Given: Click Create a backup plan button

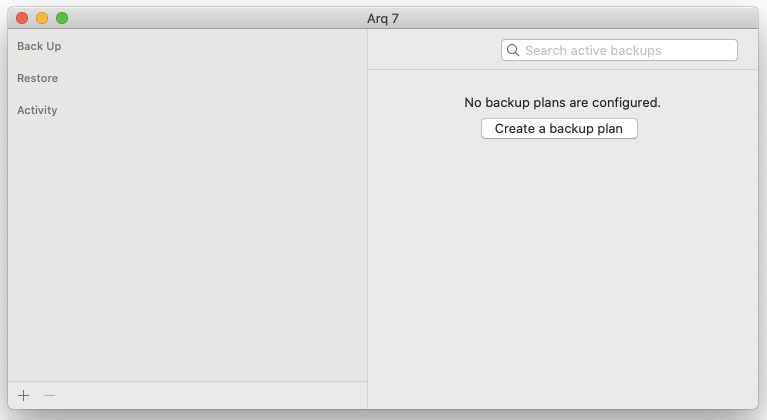Looking at the screenshot, I should (559, 129).
